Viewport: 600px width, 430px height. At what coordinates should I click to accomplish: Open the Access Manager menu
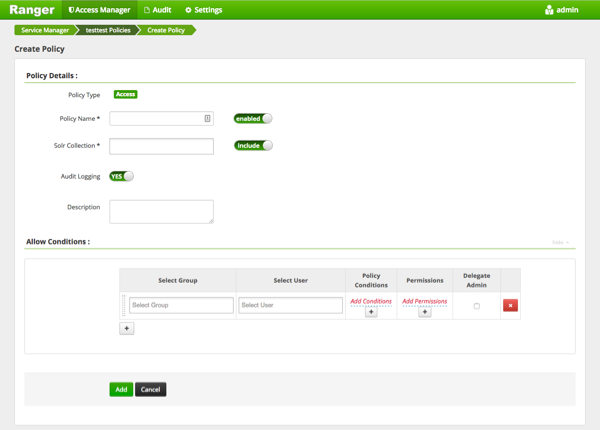(99, 10)
